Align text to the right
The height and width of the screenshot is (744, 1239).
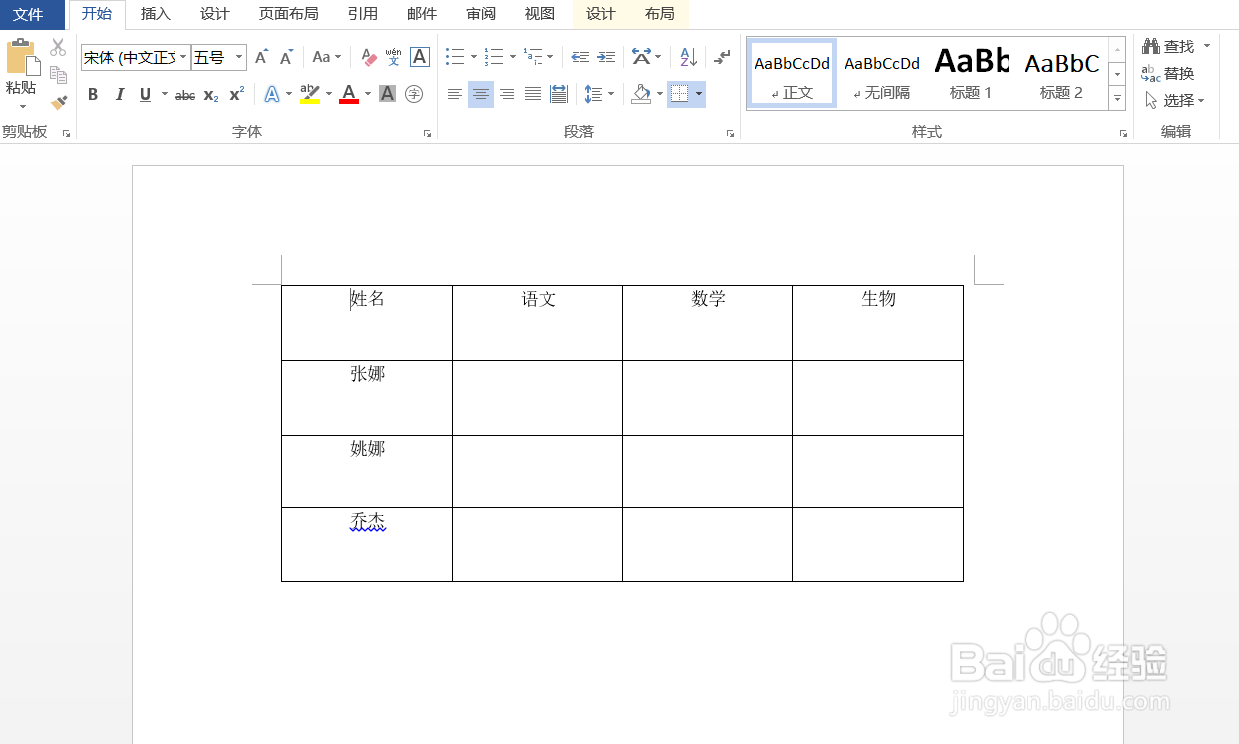[507, 94]
